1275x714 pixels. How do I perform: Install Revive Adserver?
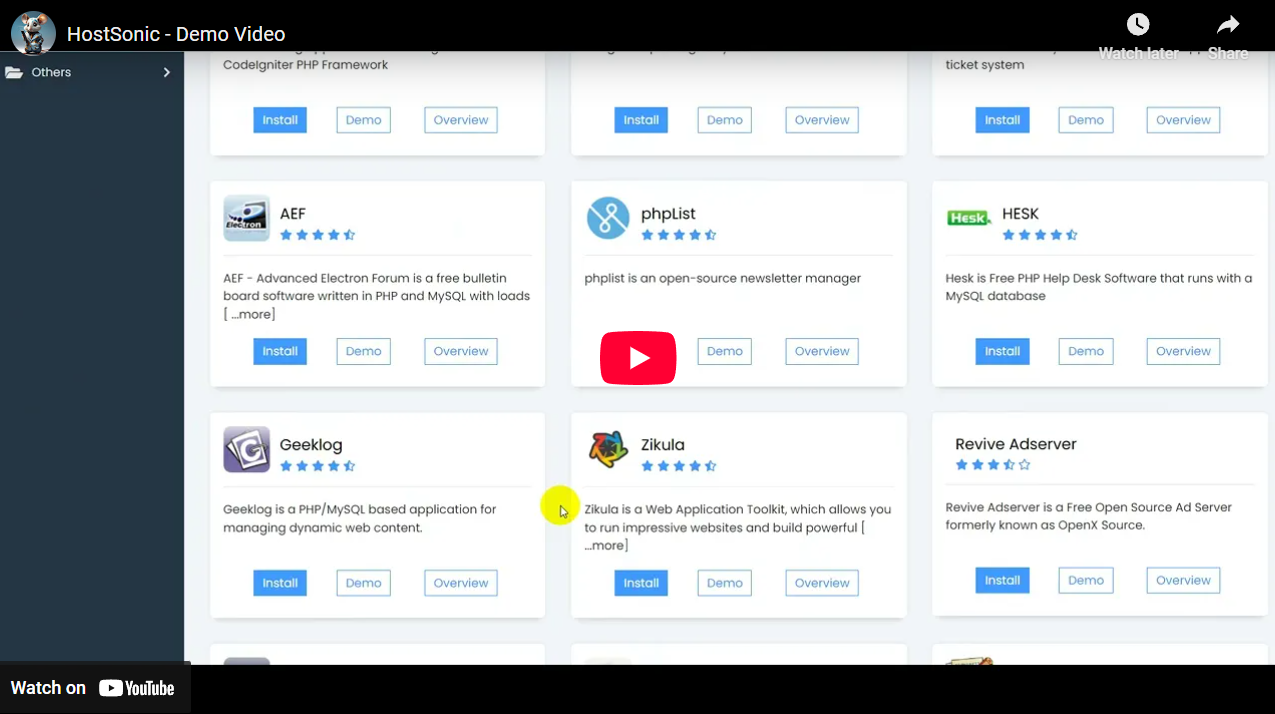click(1002, 580)
